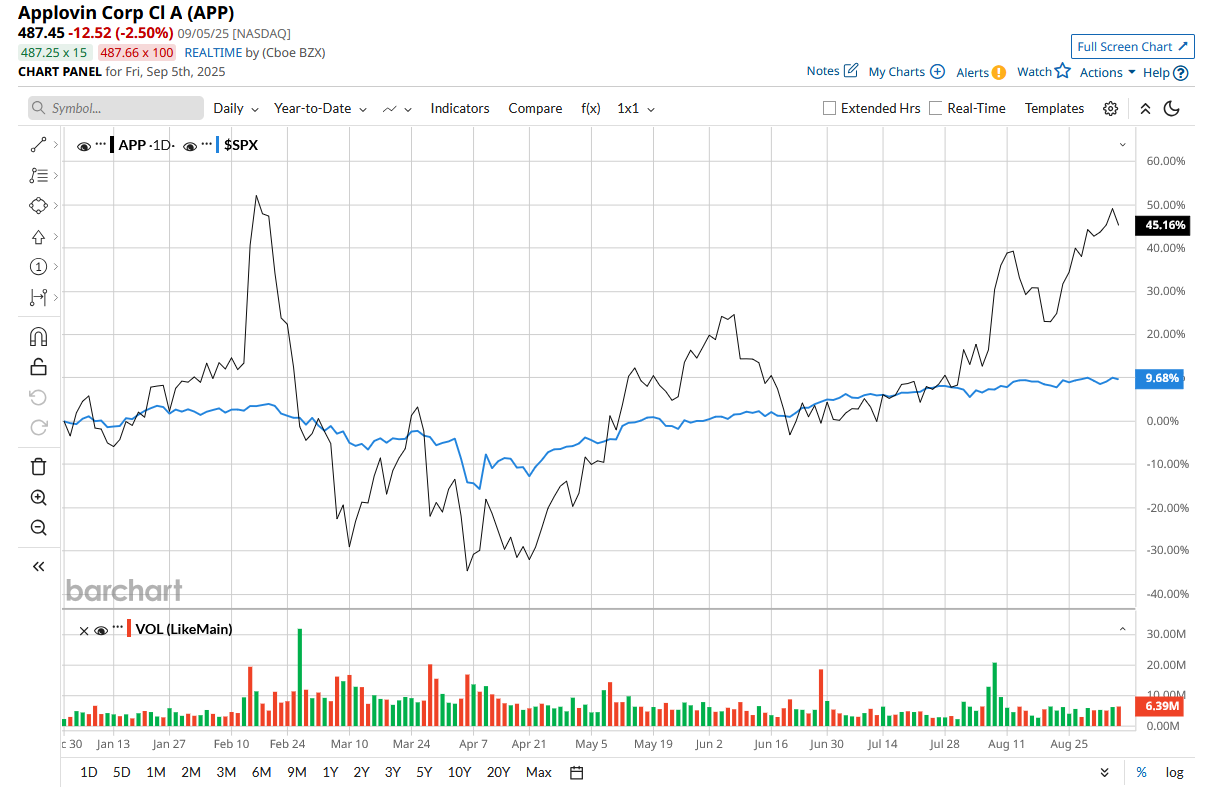Image resolution: width=1222 pixels, height=811 pixels.
Task: Collapse the volume pane chevron
Action: click(1123, 630)
